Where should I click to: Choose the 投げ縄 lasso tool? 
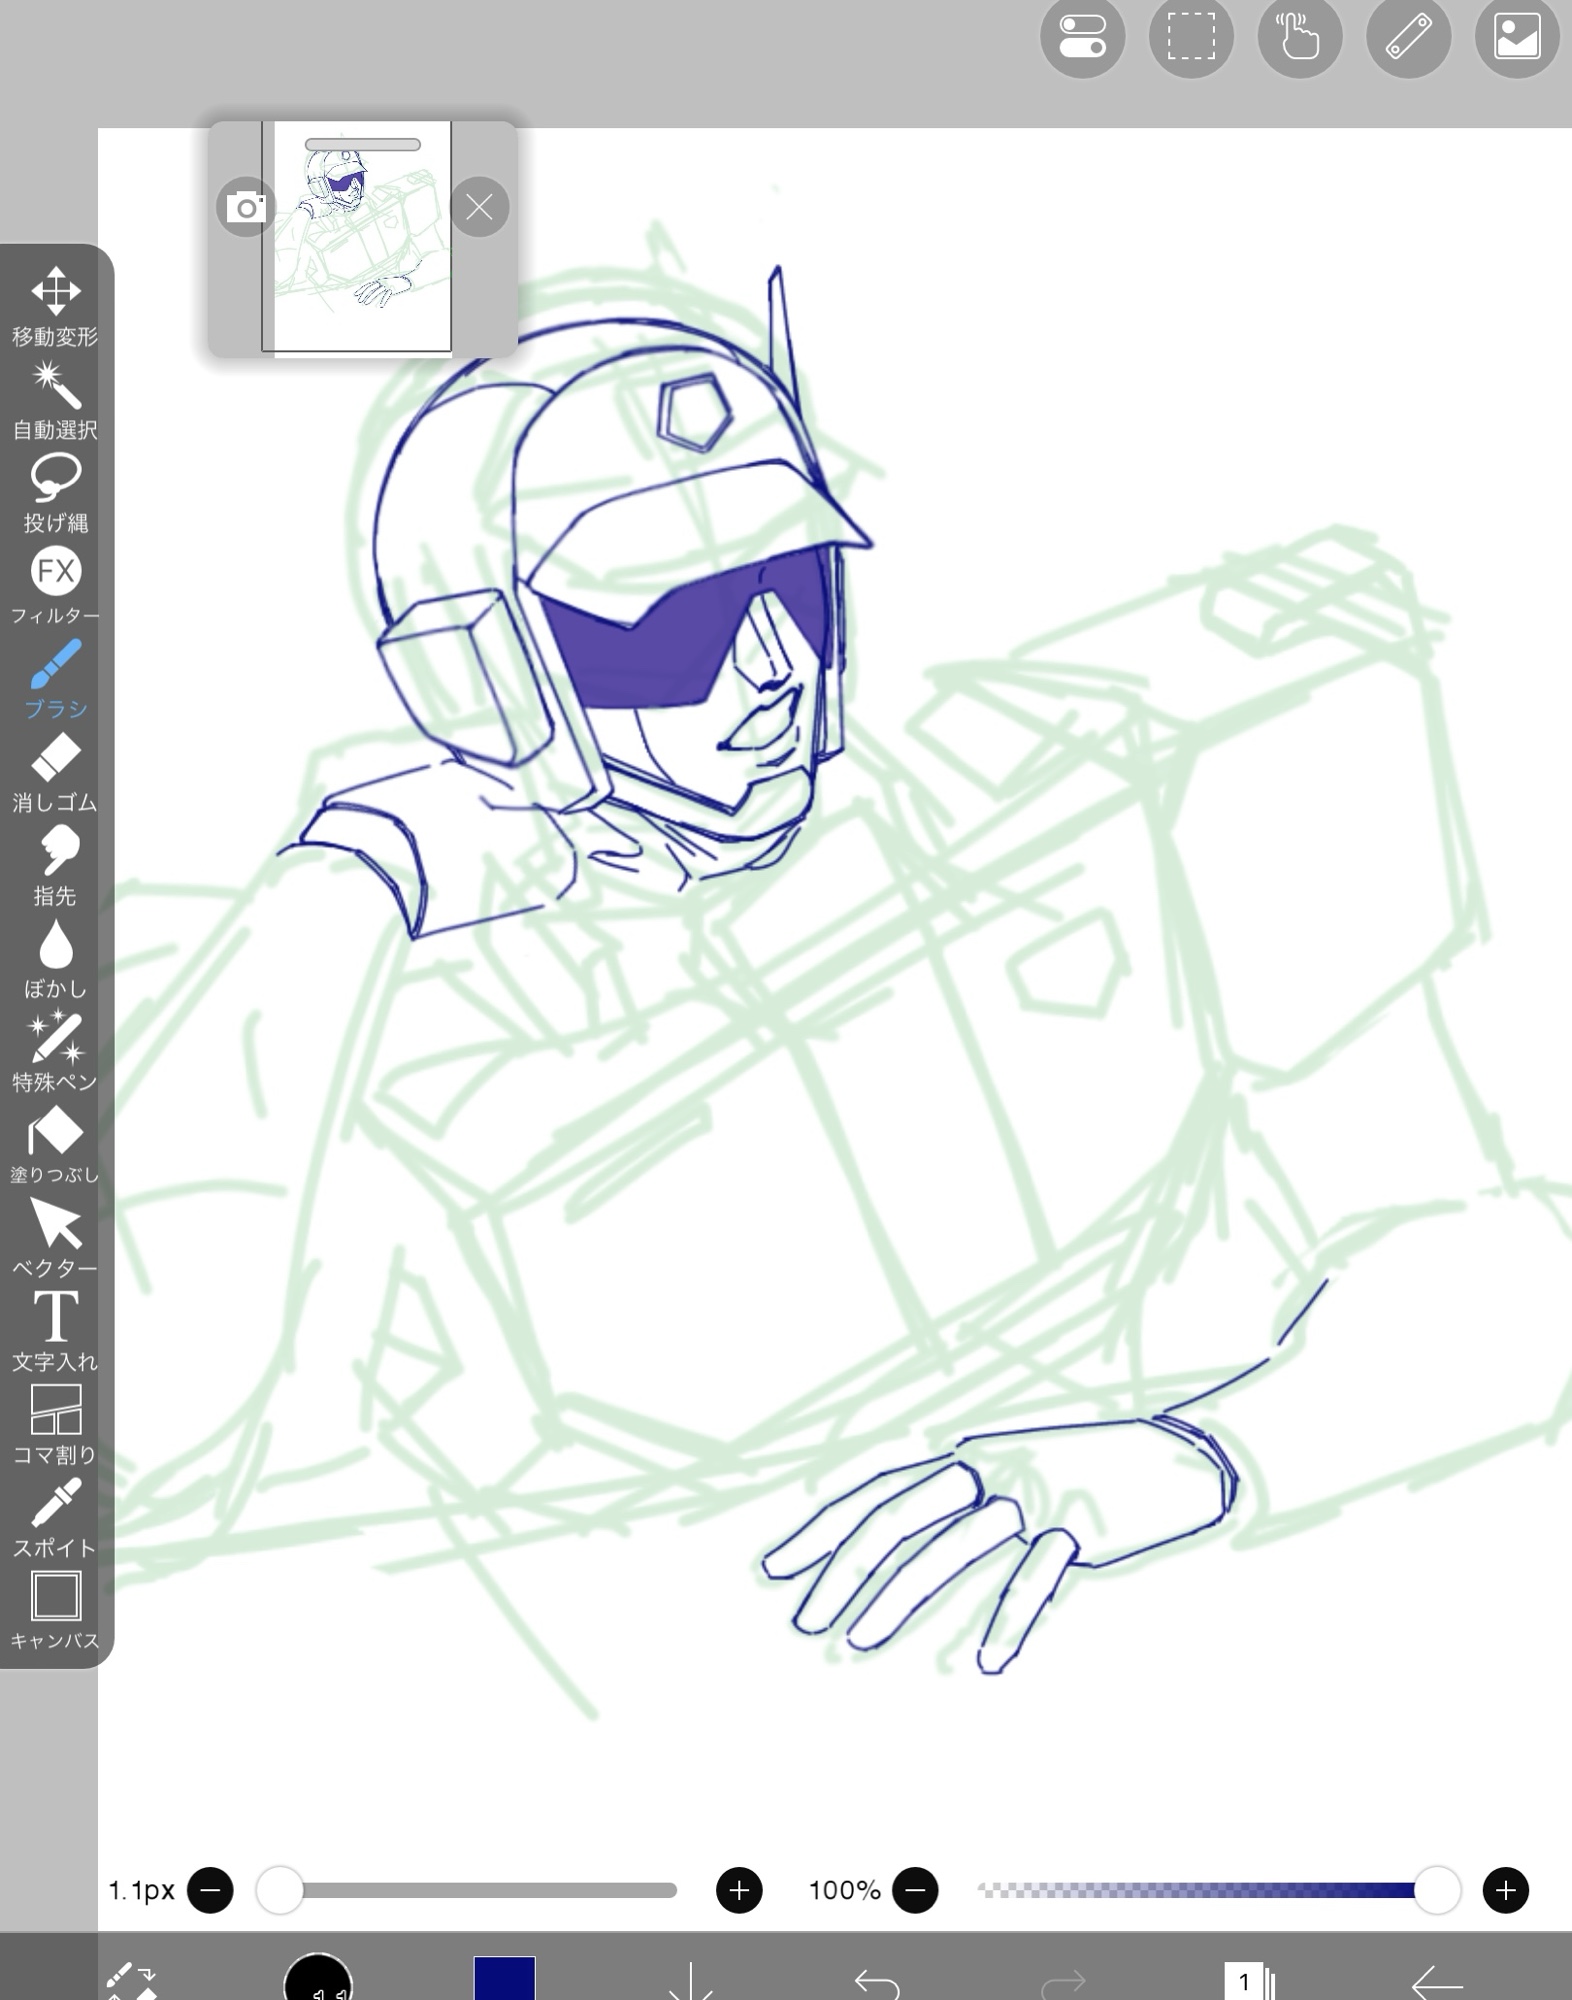[x=55, y=491]
